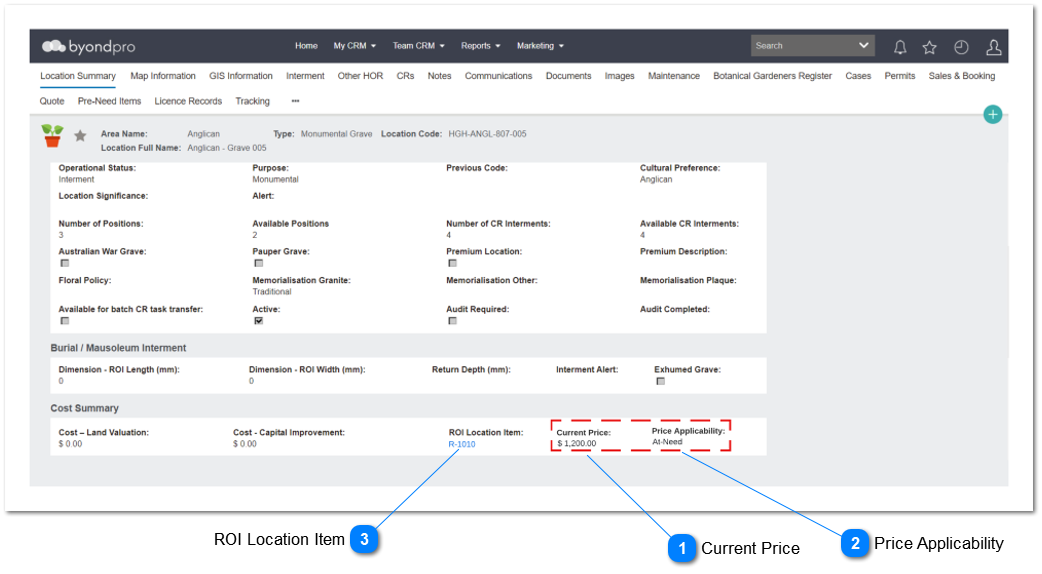1042x574 pixels.
Task: Open the Sales & Booking tab
Action: [962, 76]
